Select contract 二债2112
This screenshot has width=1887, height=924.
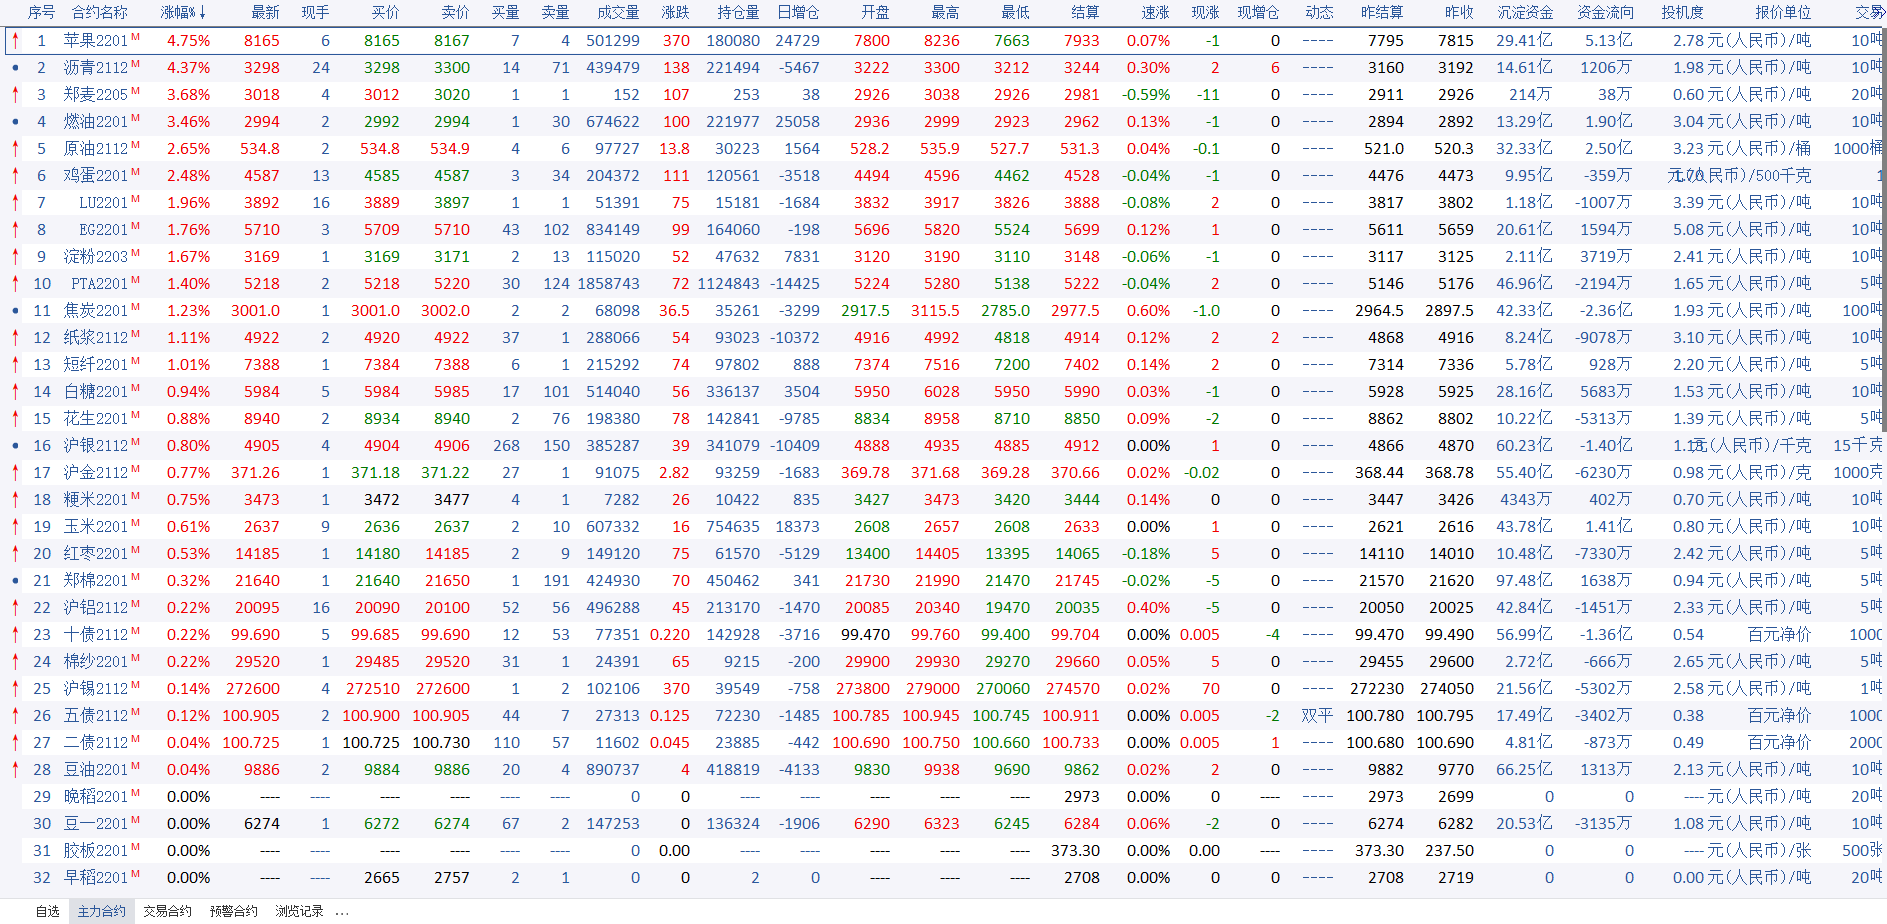pos(96,743)
